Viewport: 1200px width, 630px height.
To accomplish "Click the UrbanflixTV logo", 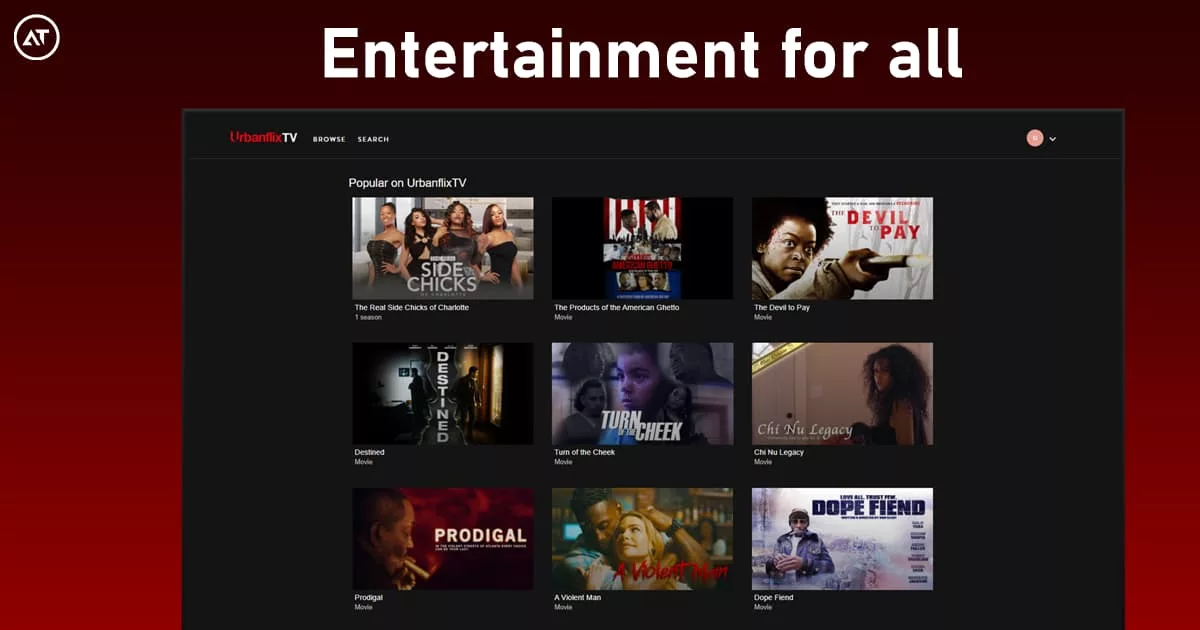I will click(x=264, y=138).
